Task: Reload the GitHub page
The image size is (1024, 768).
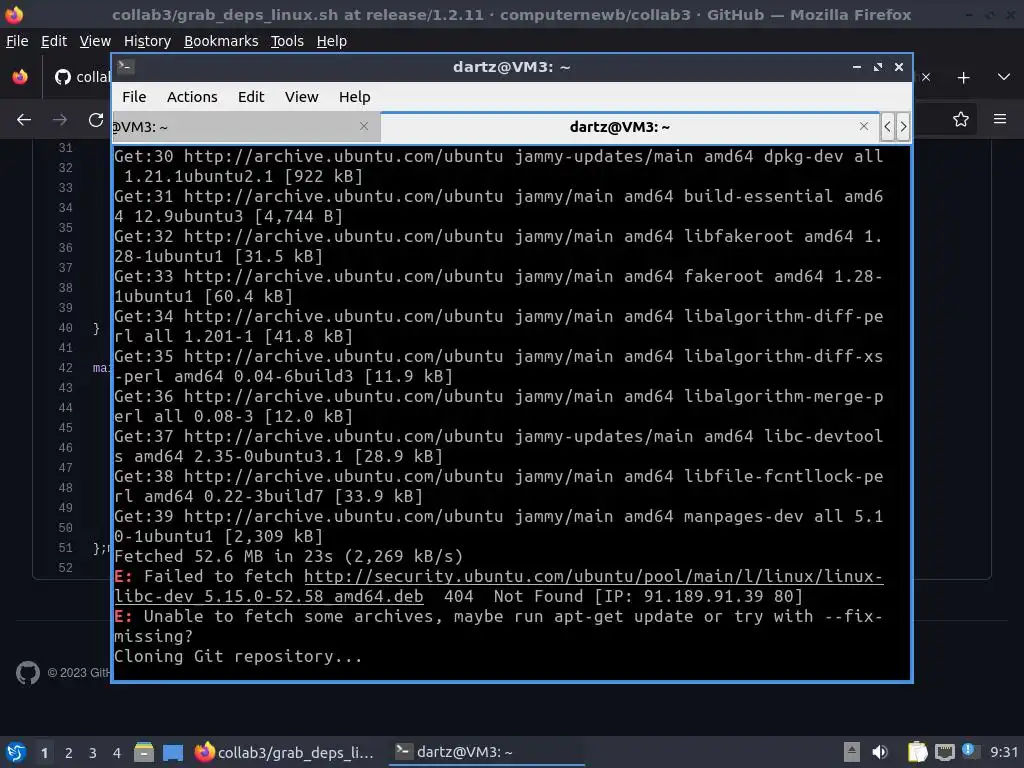Action: (x=96, y=120)
